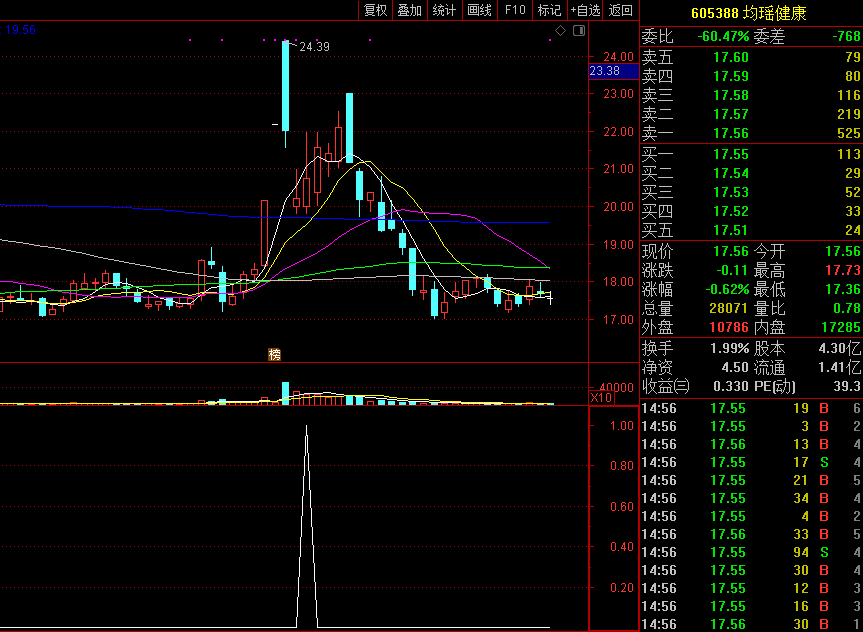Open the 复权 adjustment menu

pos(376,10)
